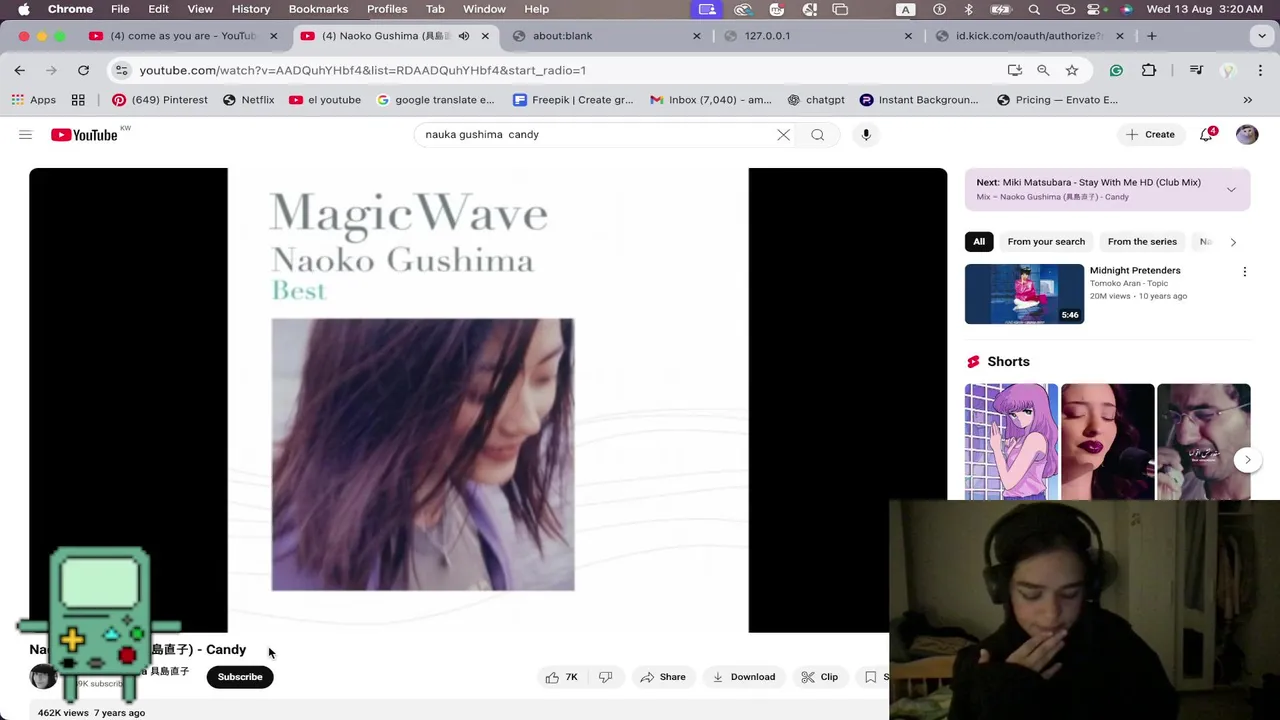1280x720 pixels.
Task: Switch to about:blank tab
Action: tap(606, 36)
